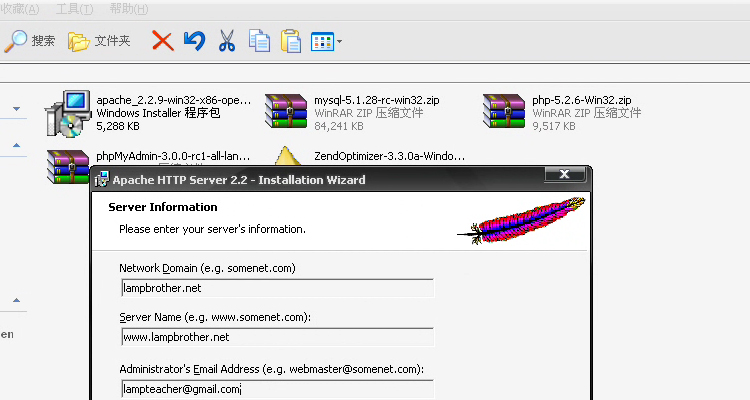Click the Copy documents icon
The height and width of the screenshot is (400, 750).
pos(259,41)
